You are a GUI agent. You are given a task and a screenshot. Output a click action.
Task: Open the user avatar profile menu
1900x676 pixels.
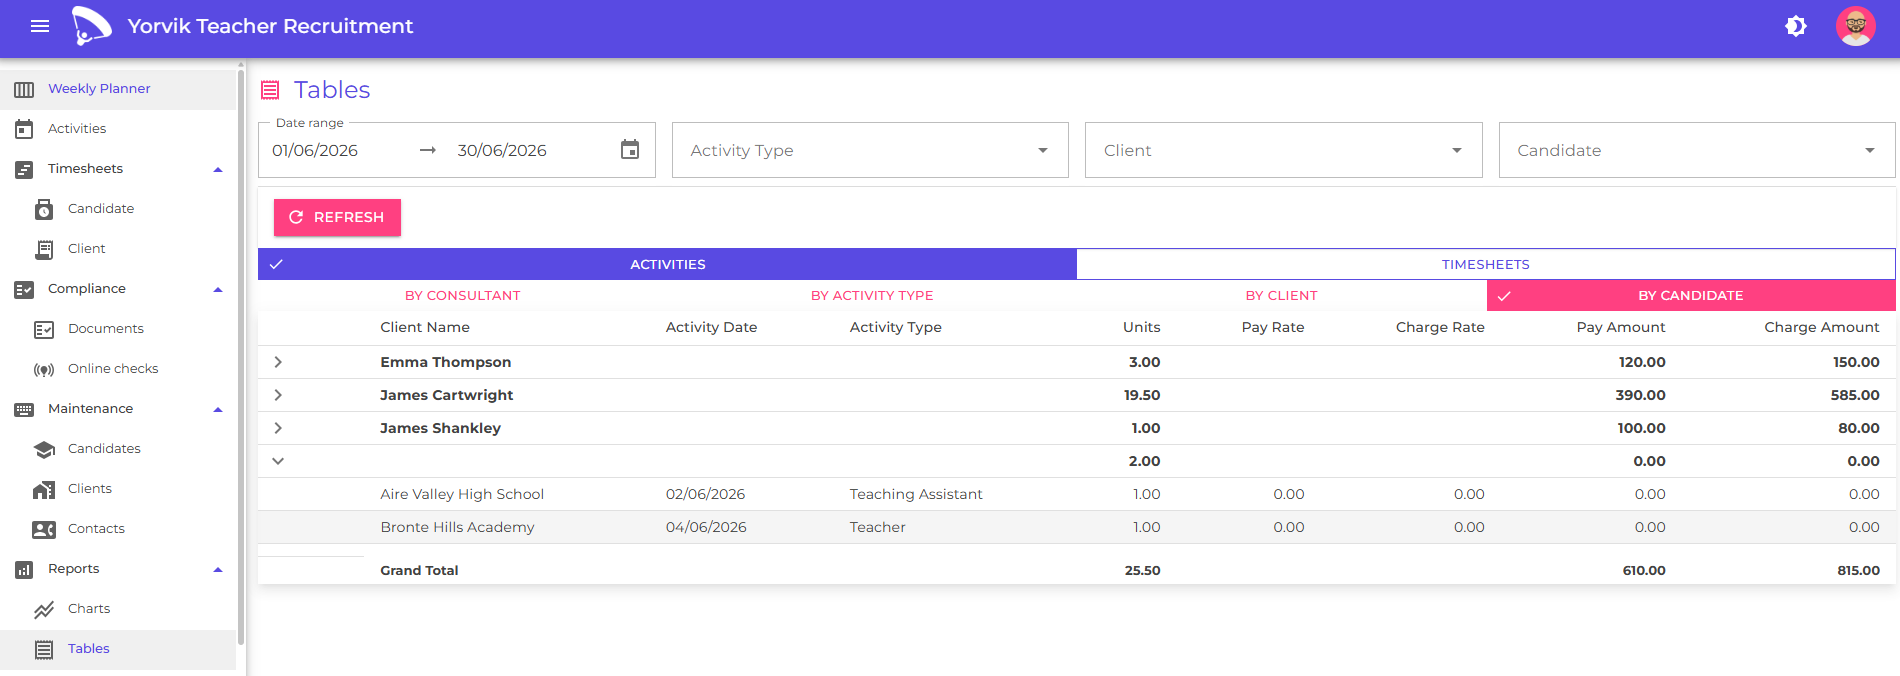pos(1856,26)
